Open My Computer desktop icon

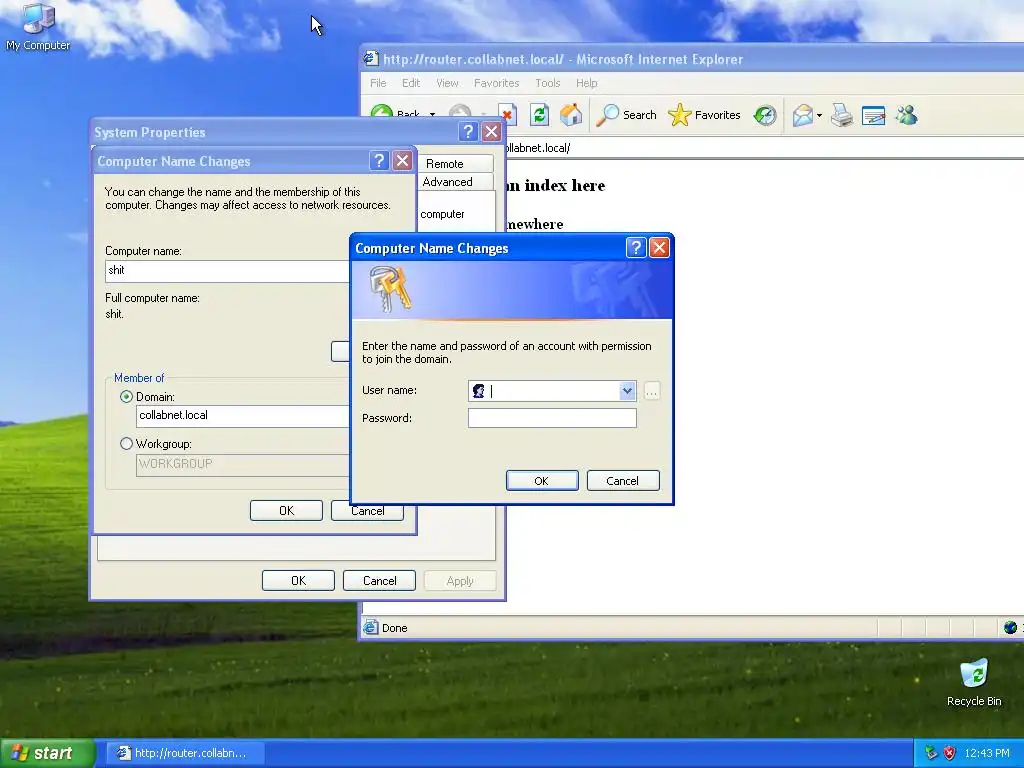[x=38, y=26]
